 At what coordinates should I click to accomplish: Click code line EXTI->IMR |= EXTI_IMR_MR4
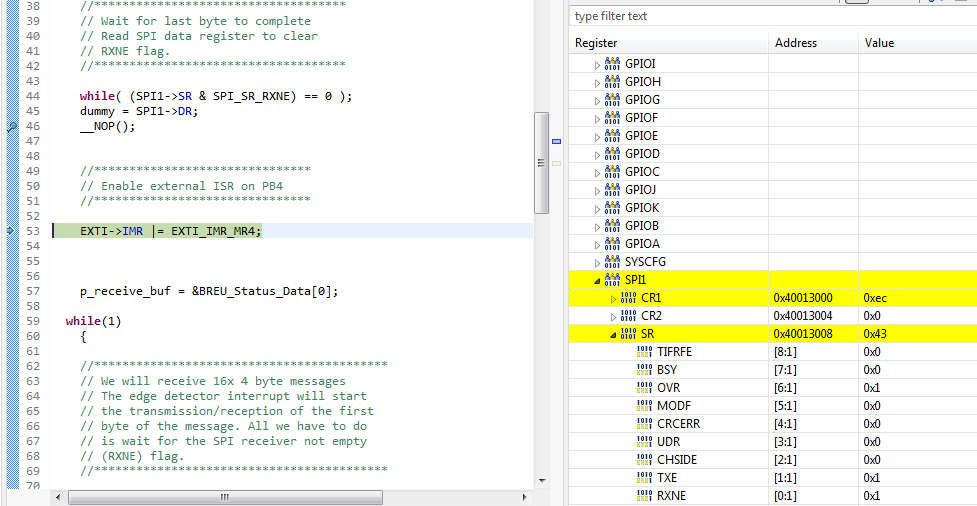171,231
